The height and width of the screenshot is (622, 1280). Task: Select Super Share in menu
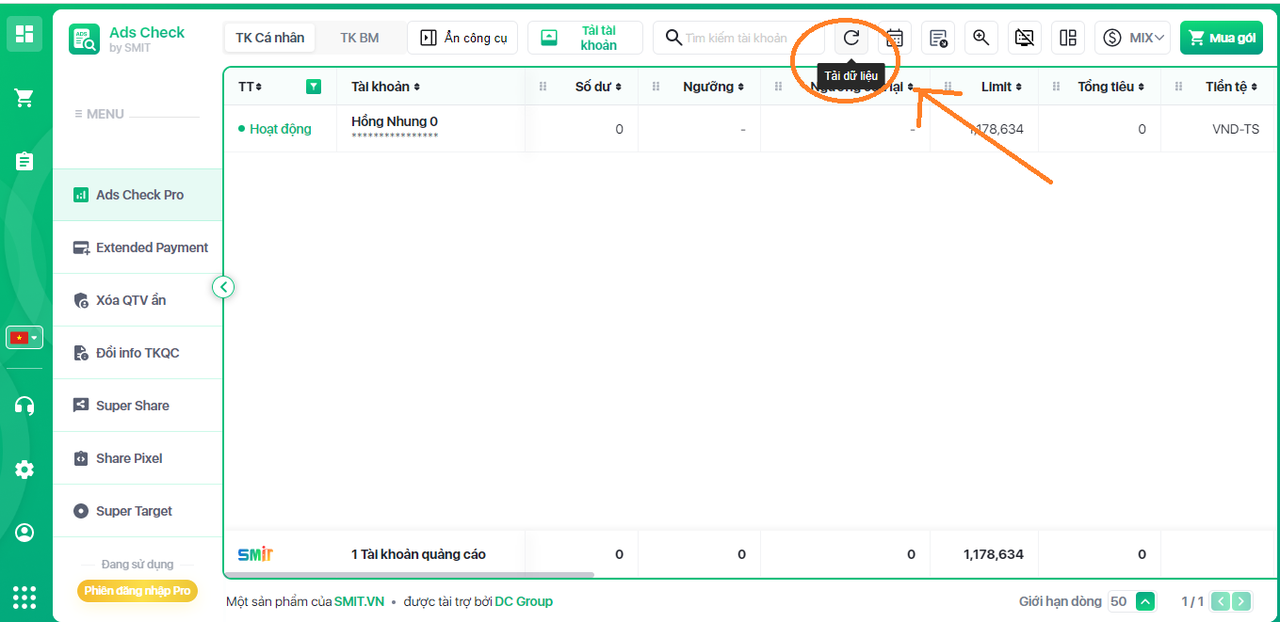click(132, 406)
